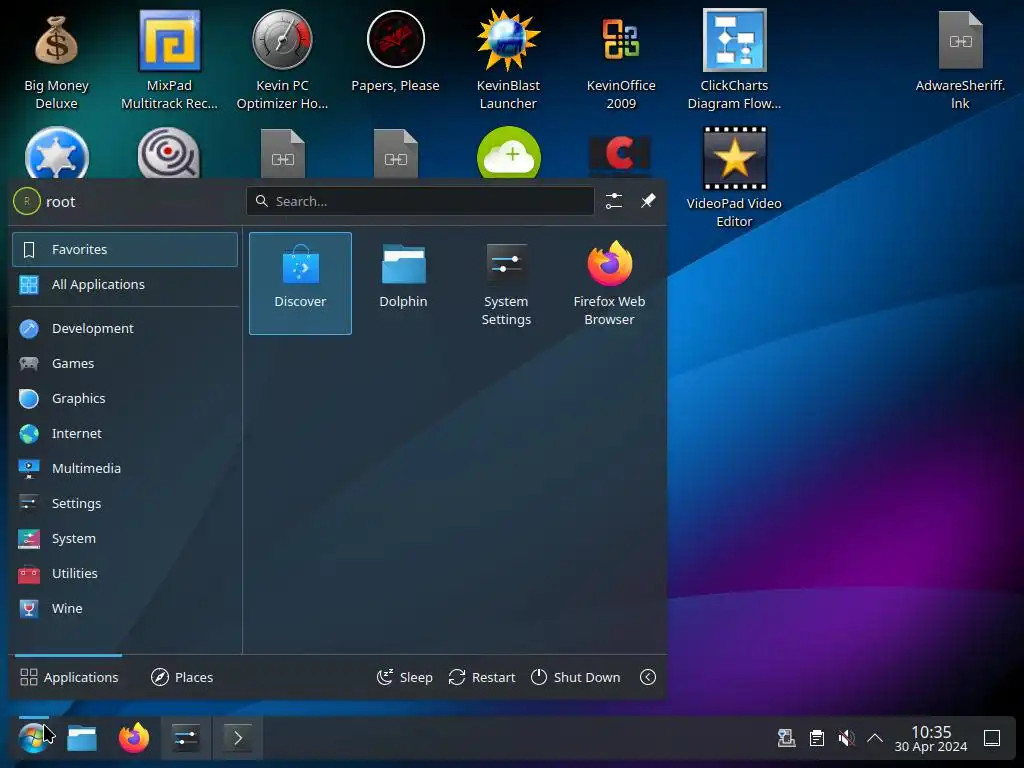Open Utilities category

pos(125,573)
